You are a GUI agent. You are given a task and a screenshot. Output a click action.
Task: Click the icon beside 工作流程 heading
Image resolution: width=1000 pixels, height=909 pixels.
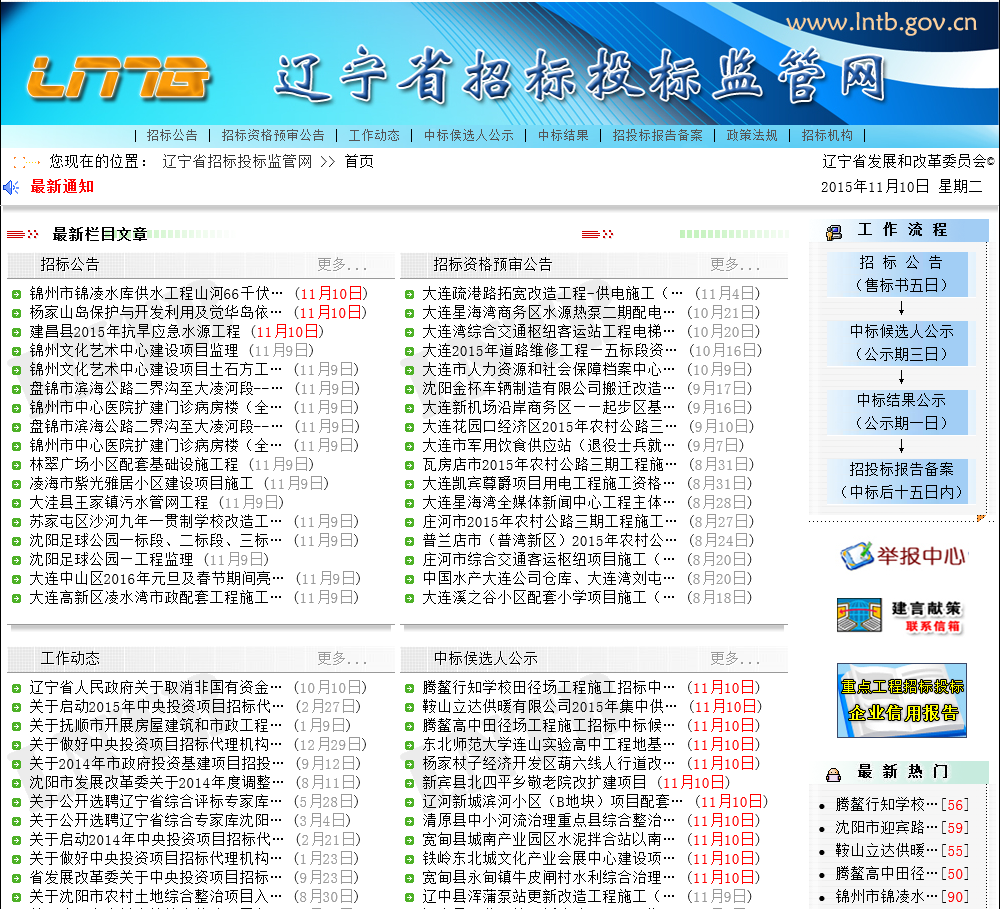point(834,232)
